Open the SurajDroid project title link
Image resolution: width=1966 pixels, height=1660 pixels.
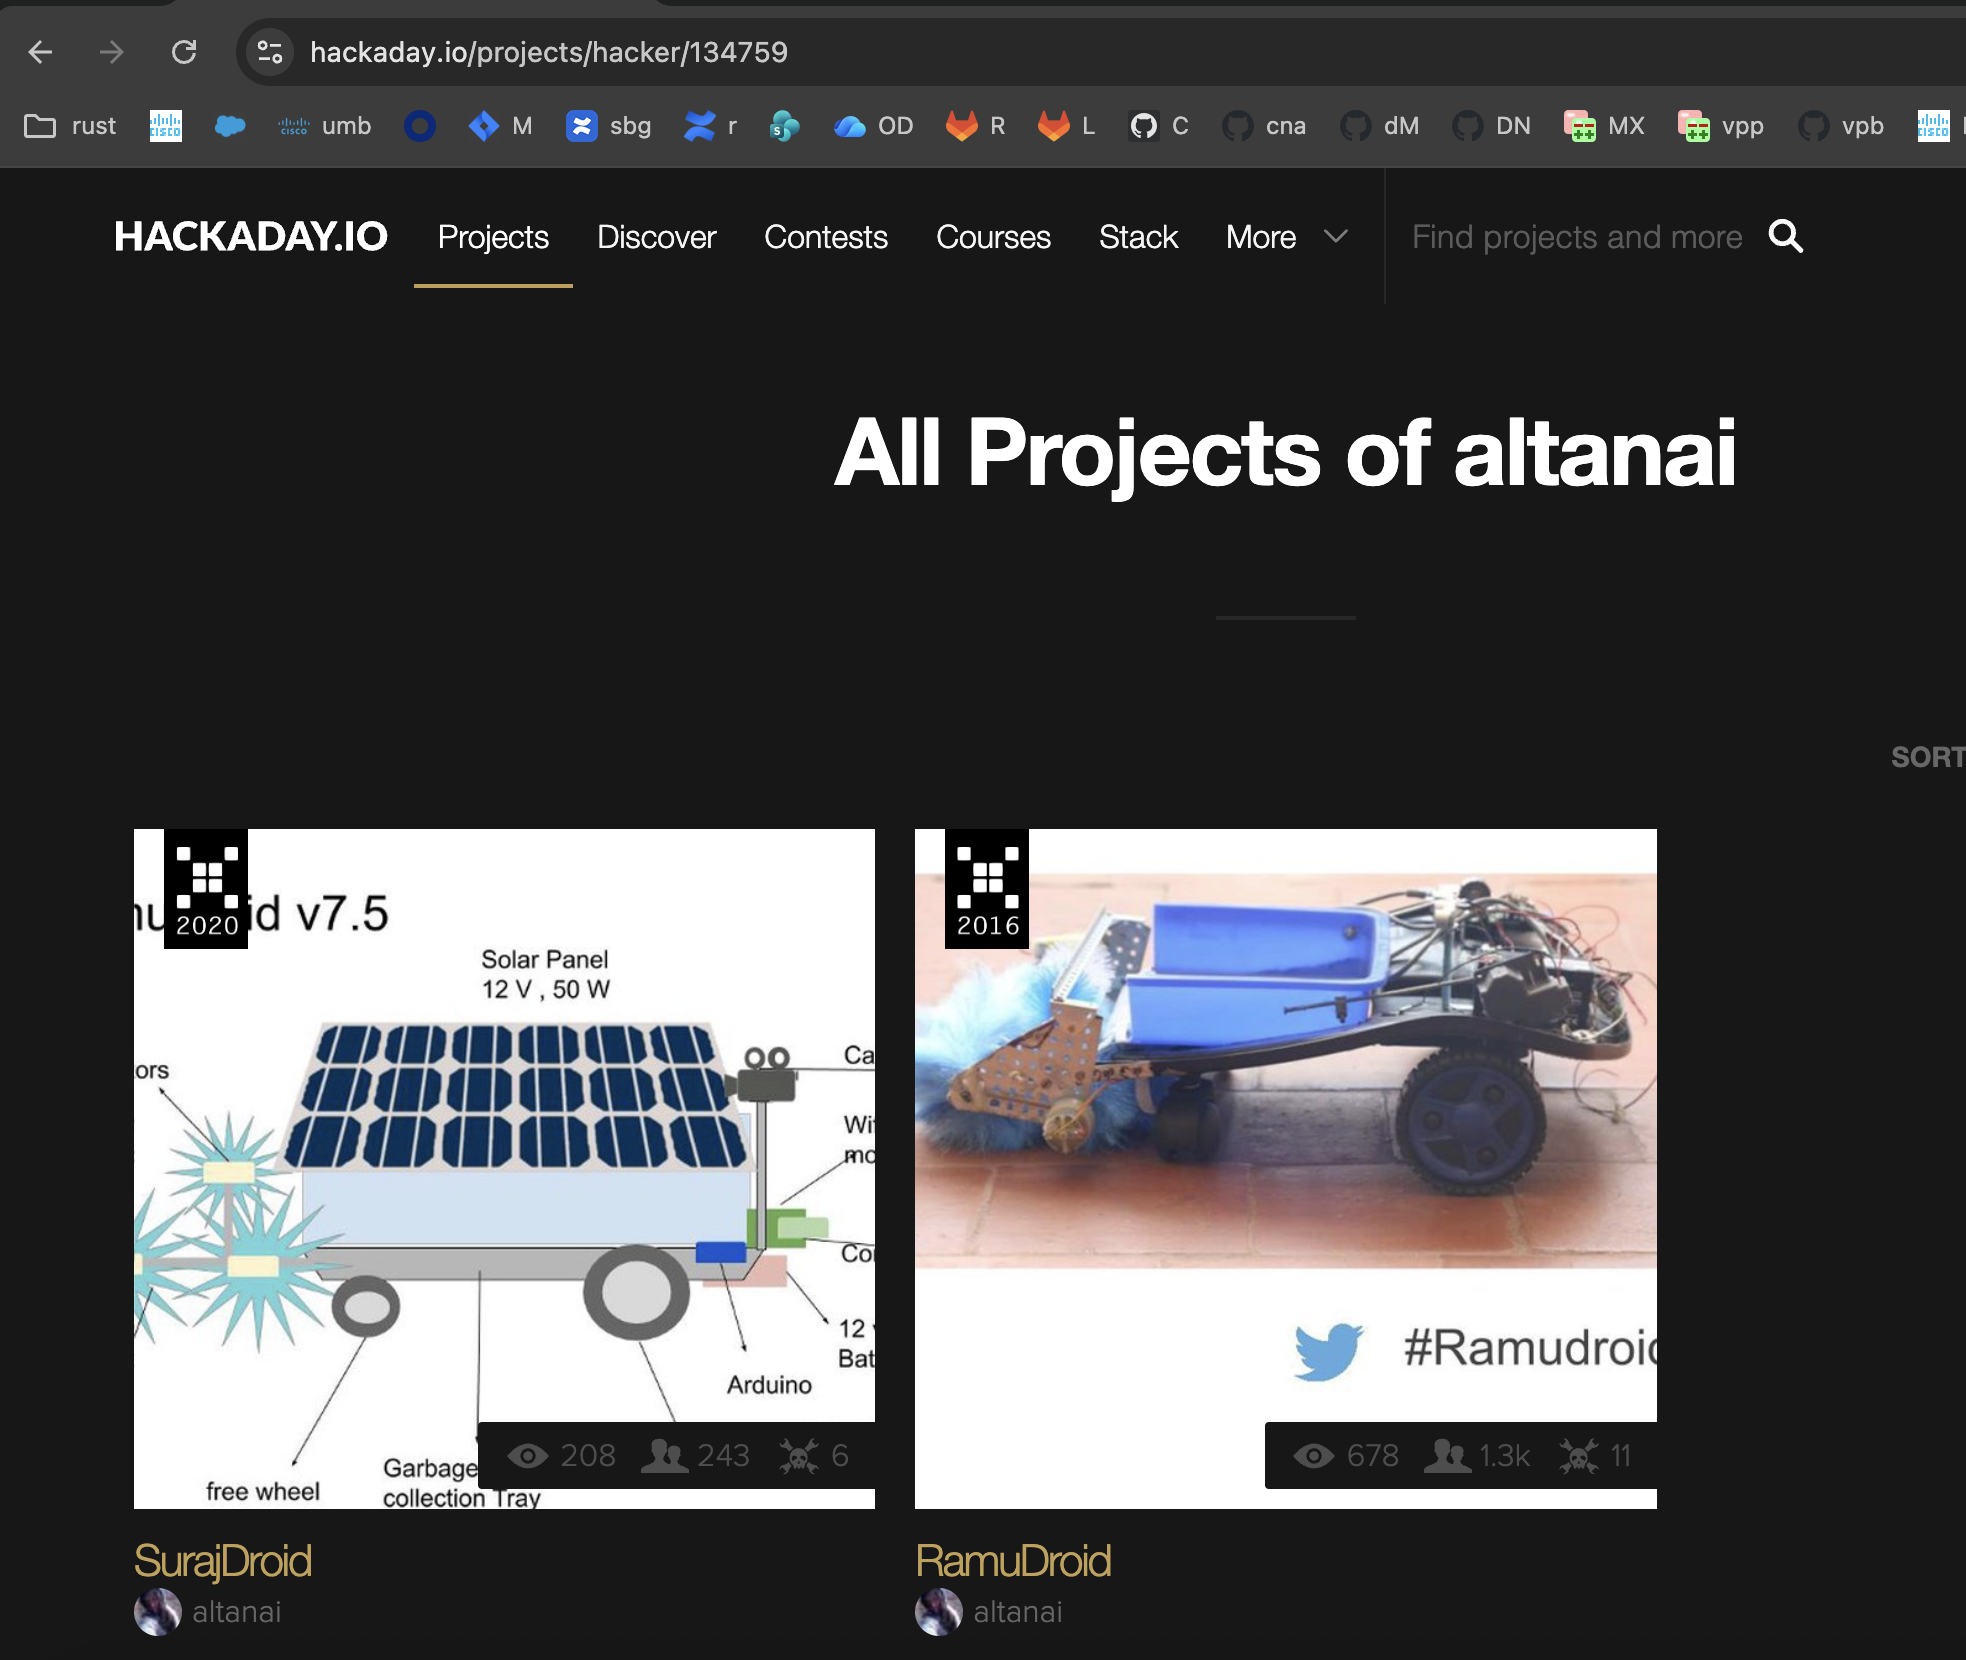(x=223, y=1561)
